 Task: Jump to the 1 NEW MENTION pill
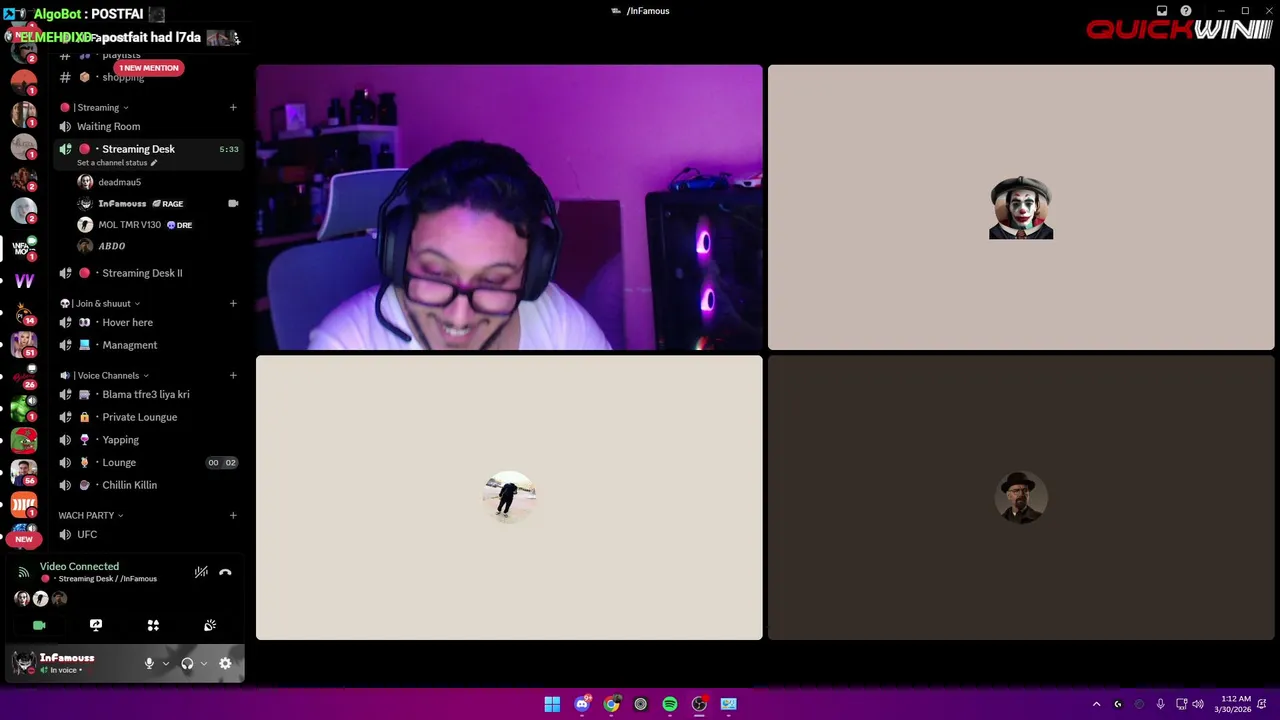(x=148, y=68)
